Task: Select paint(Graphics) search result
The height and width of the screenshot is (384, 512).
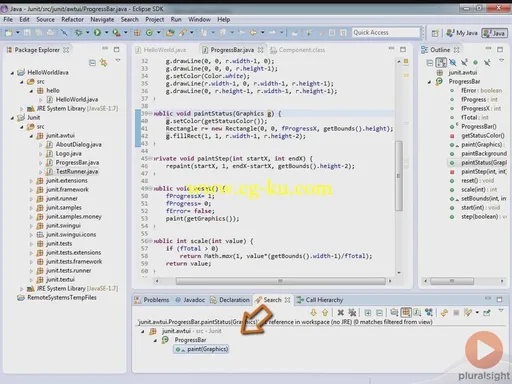Action: click(x=202, y=349)
